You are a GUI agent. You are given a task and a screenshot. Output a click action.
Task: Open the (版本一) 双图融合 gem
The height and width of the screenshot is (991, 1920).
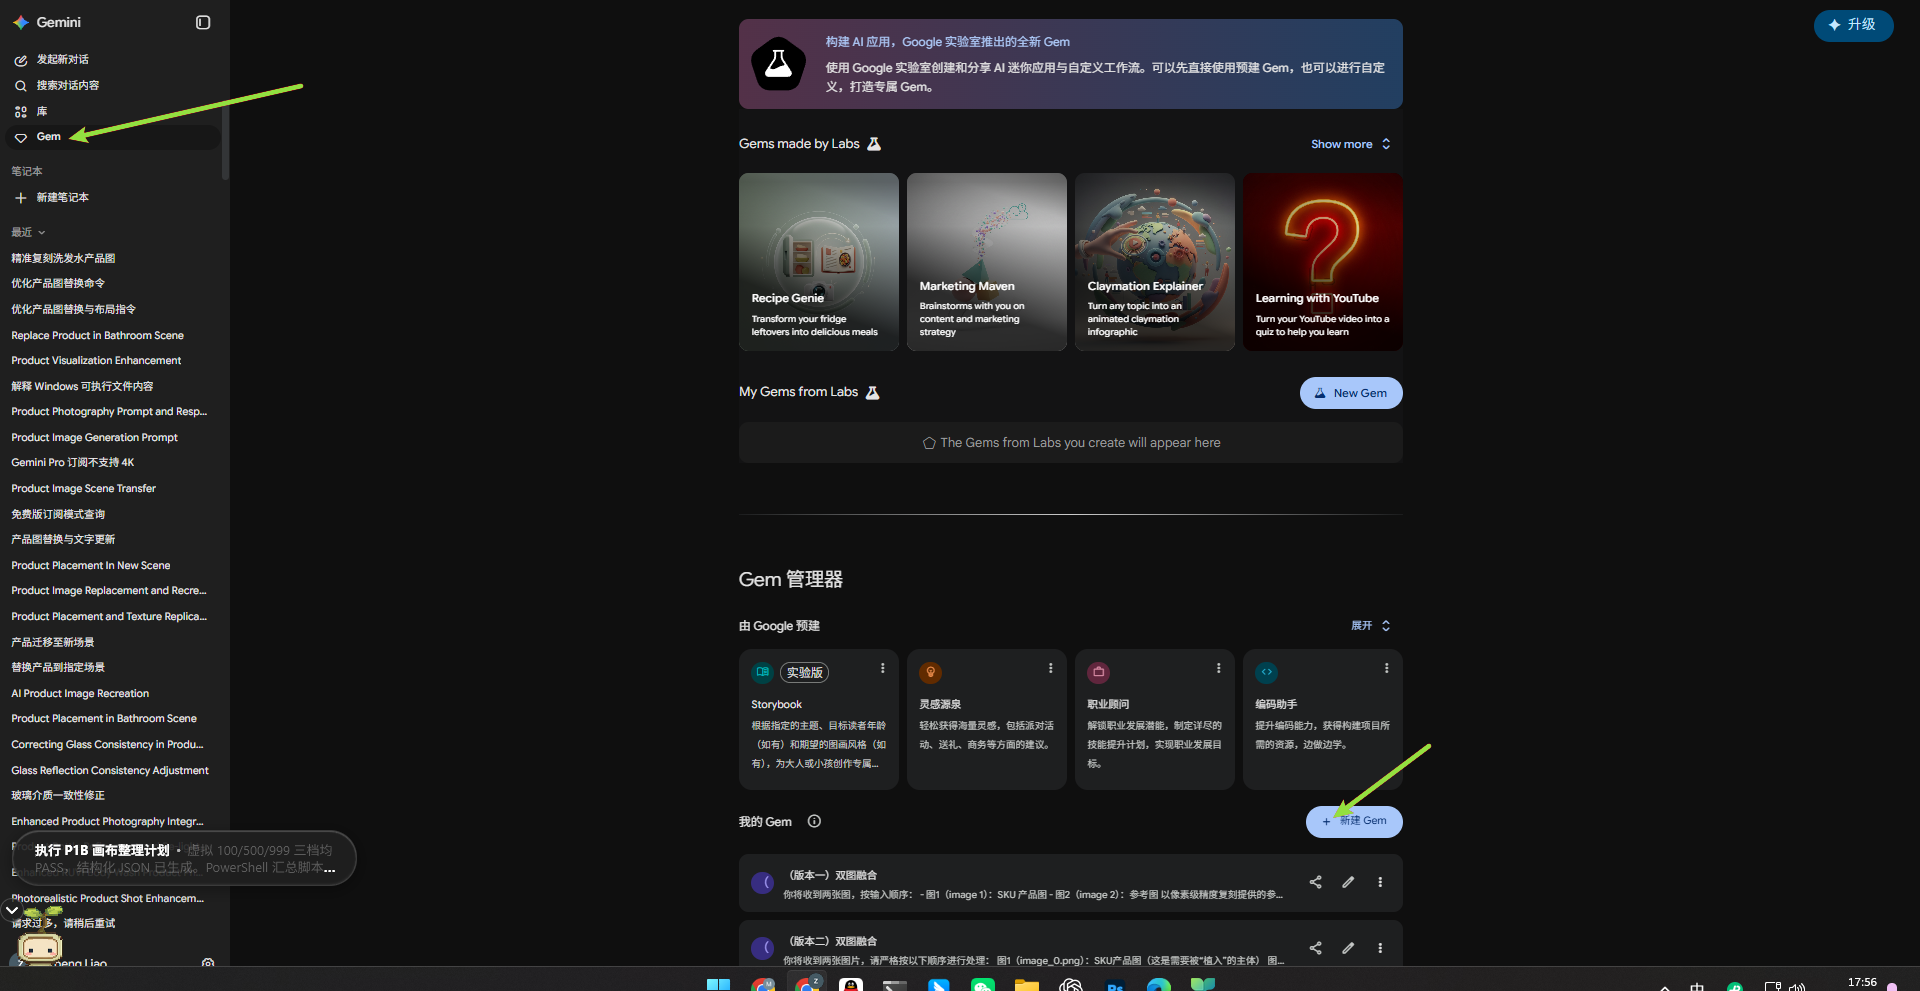(1070, 883)
